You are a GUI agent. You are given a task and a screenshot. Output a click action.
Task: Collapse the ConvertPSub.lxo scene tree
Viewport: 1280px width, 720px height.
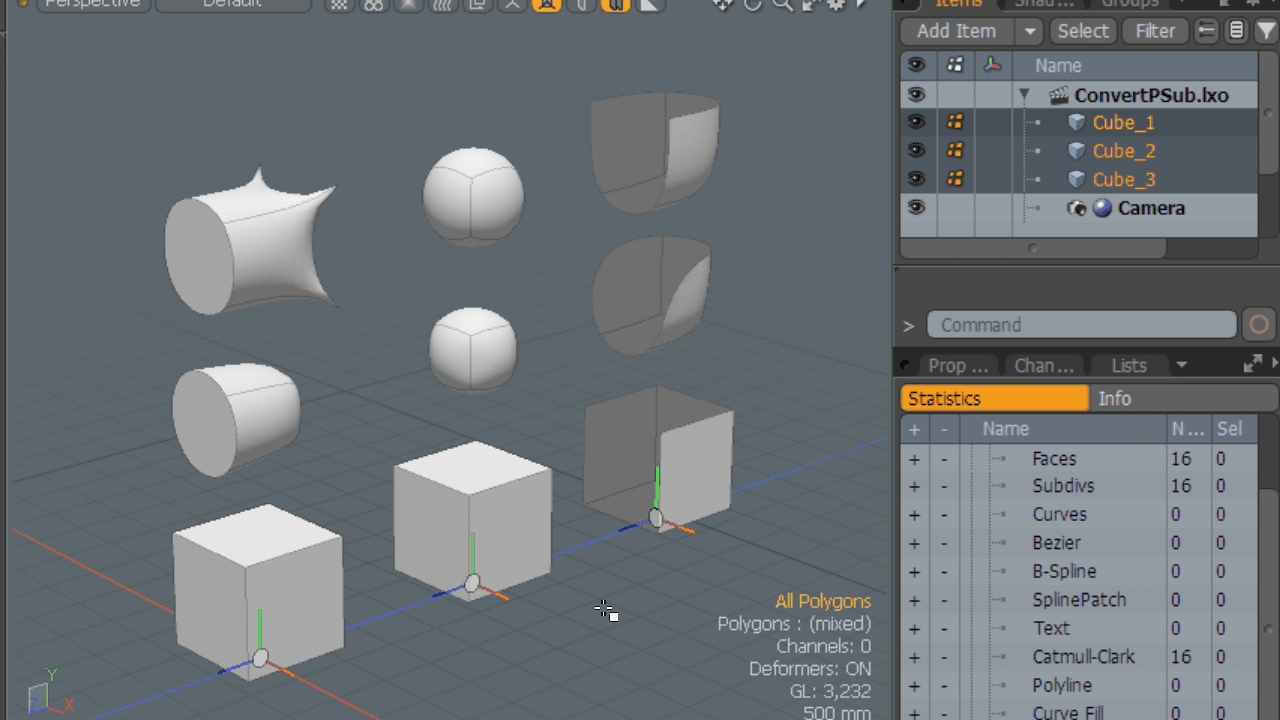pyautogui.click(x=1024, y=95)
